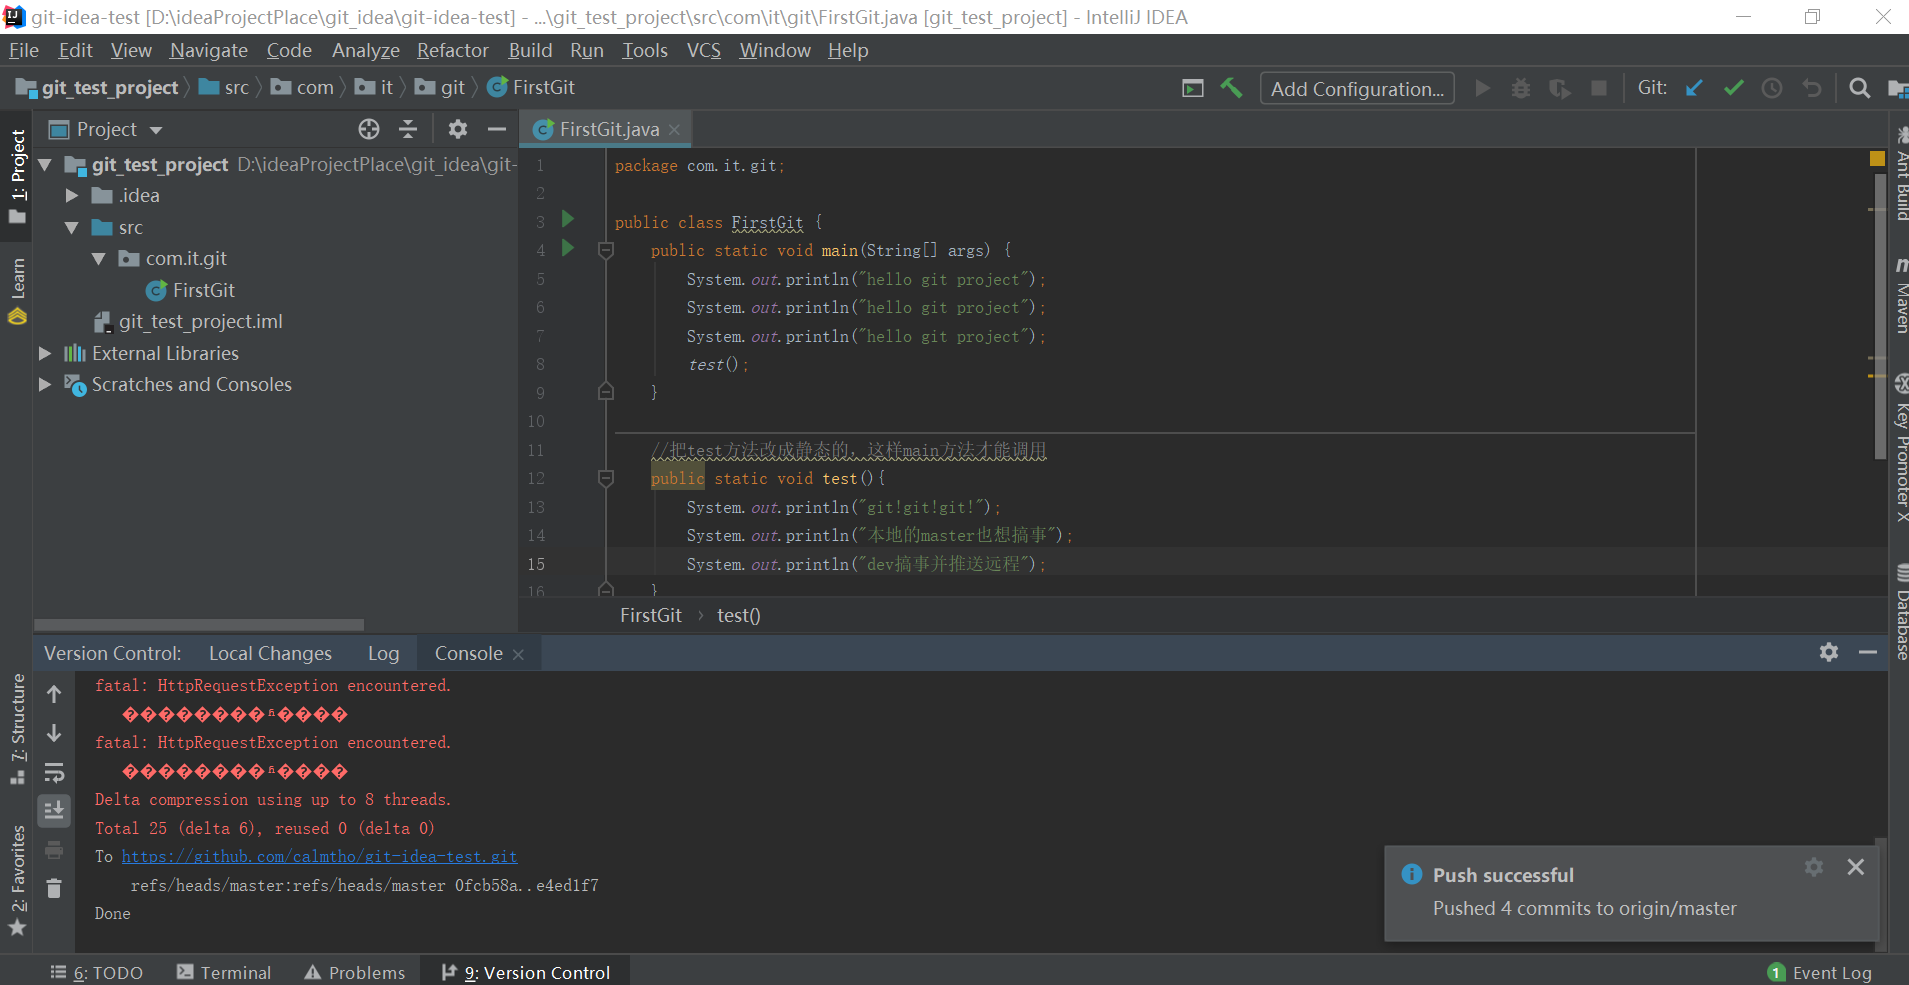Click the Project panel horizontal scrollbar
This screenshot has height=985, width=1909.
(x=199, y=625)
